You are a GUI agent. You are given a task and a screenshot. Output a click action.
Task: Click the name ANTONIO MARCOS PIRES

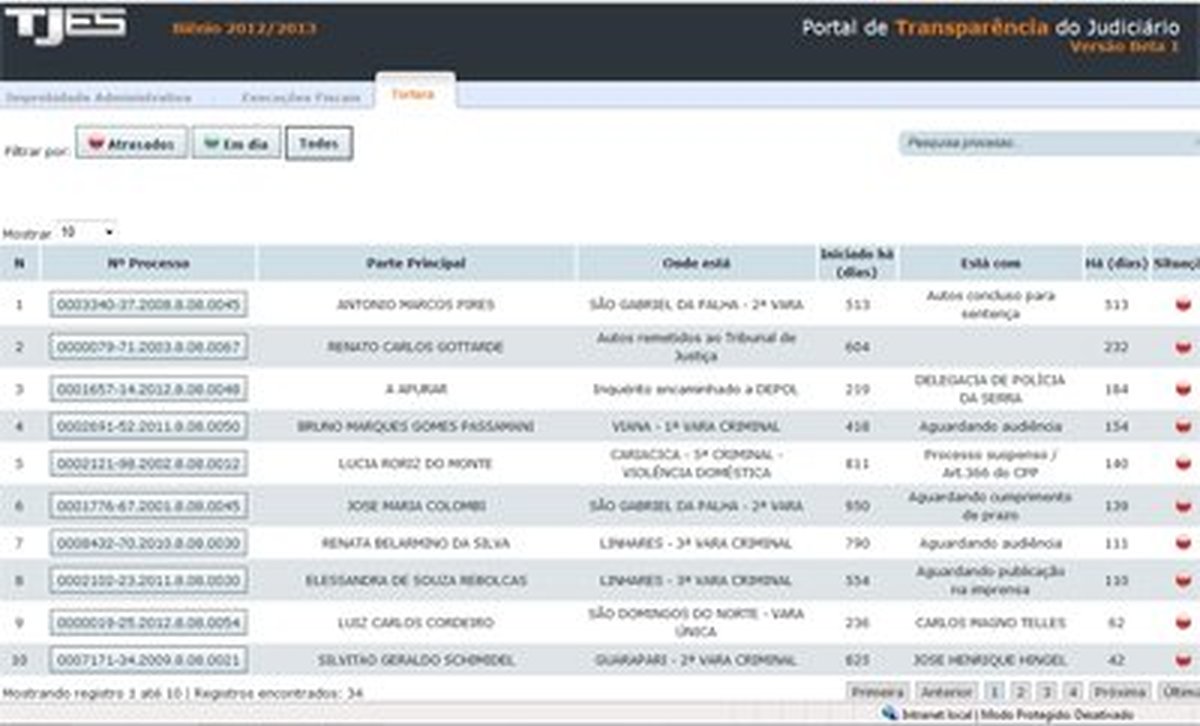[x=415, y=305]
